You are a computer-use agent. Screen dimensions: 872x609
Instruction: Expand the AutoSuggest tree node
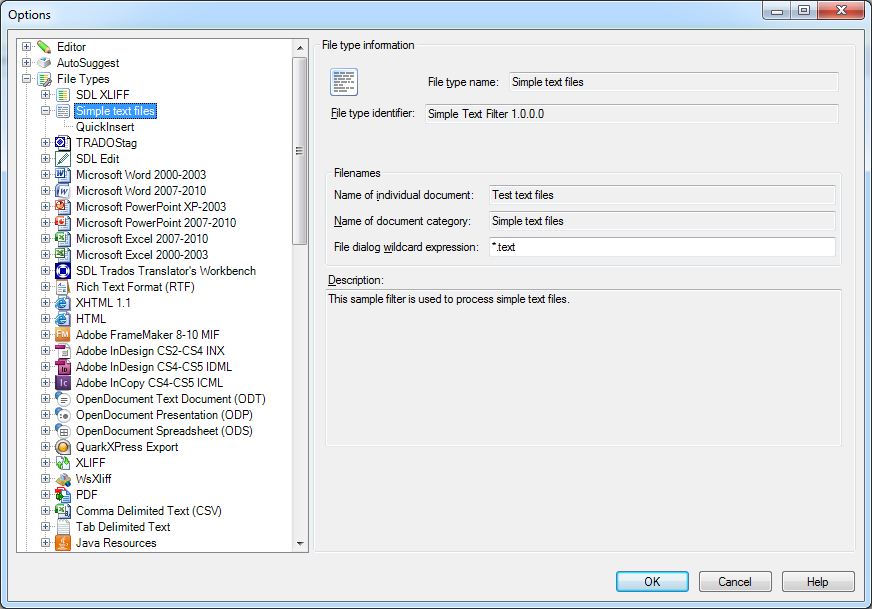tap(26, 63)
